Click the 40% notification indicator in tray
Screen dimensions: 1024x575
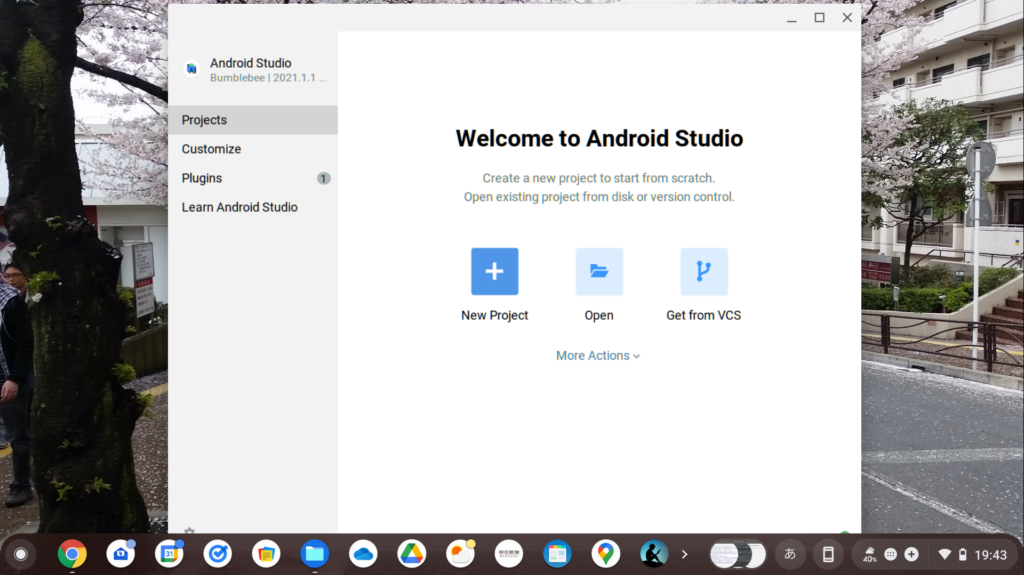(870, 555)
